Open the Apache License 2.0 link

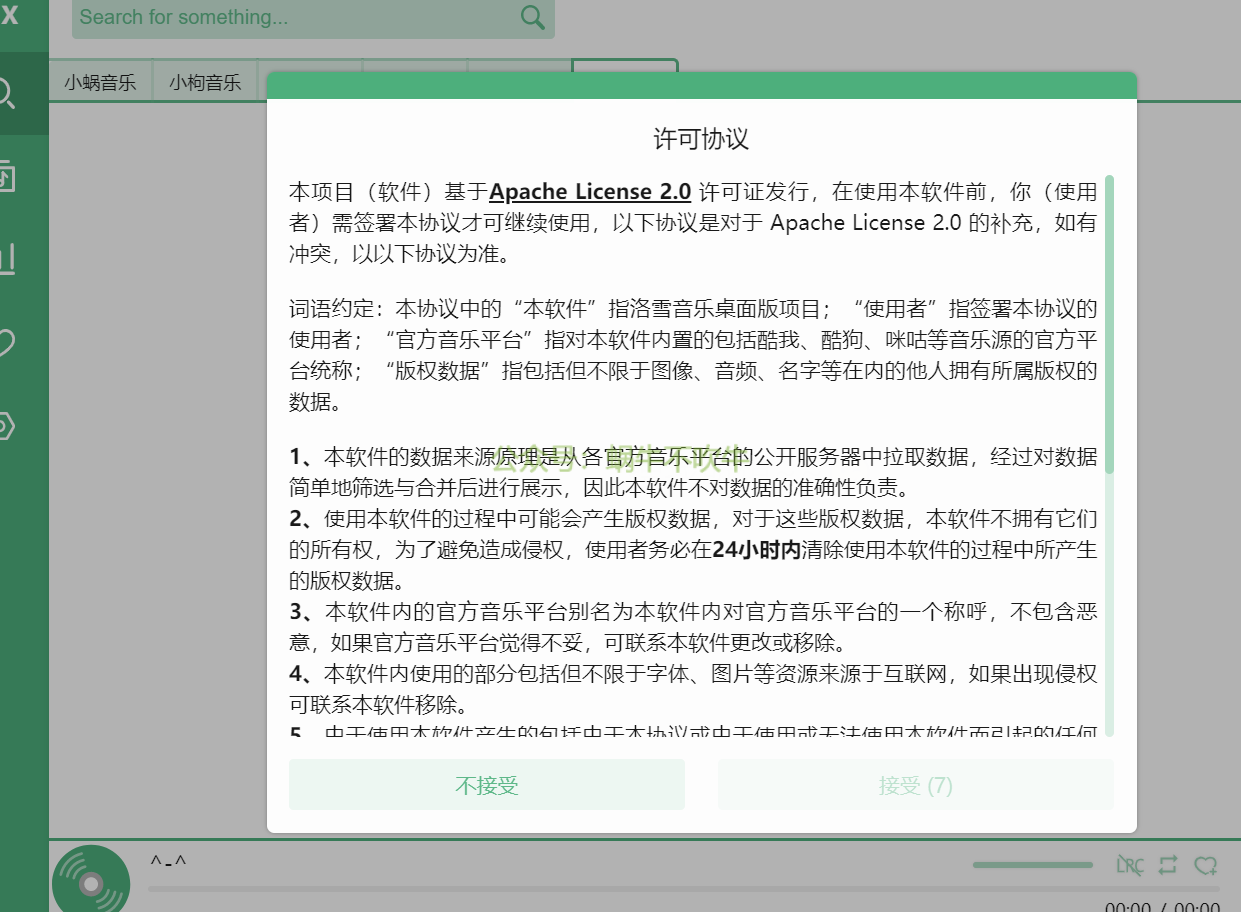590,192
